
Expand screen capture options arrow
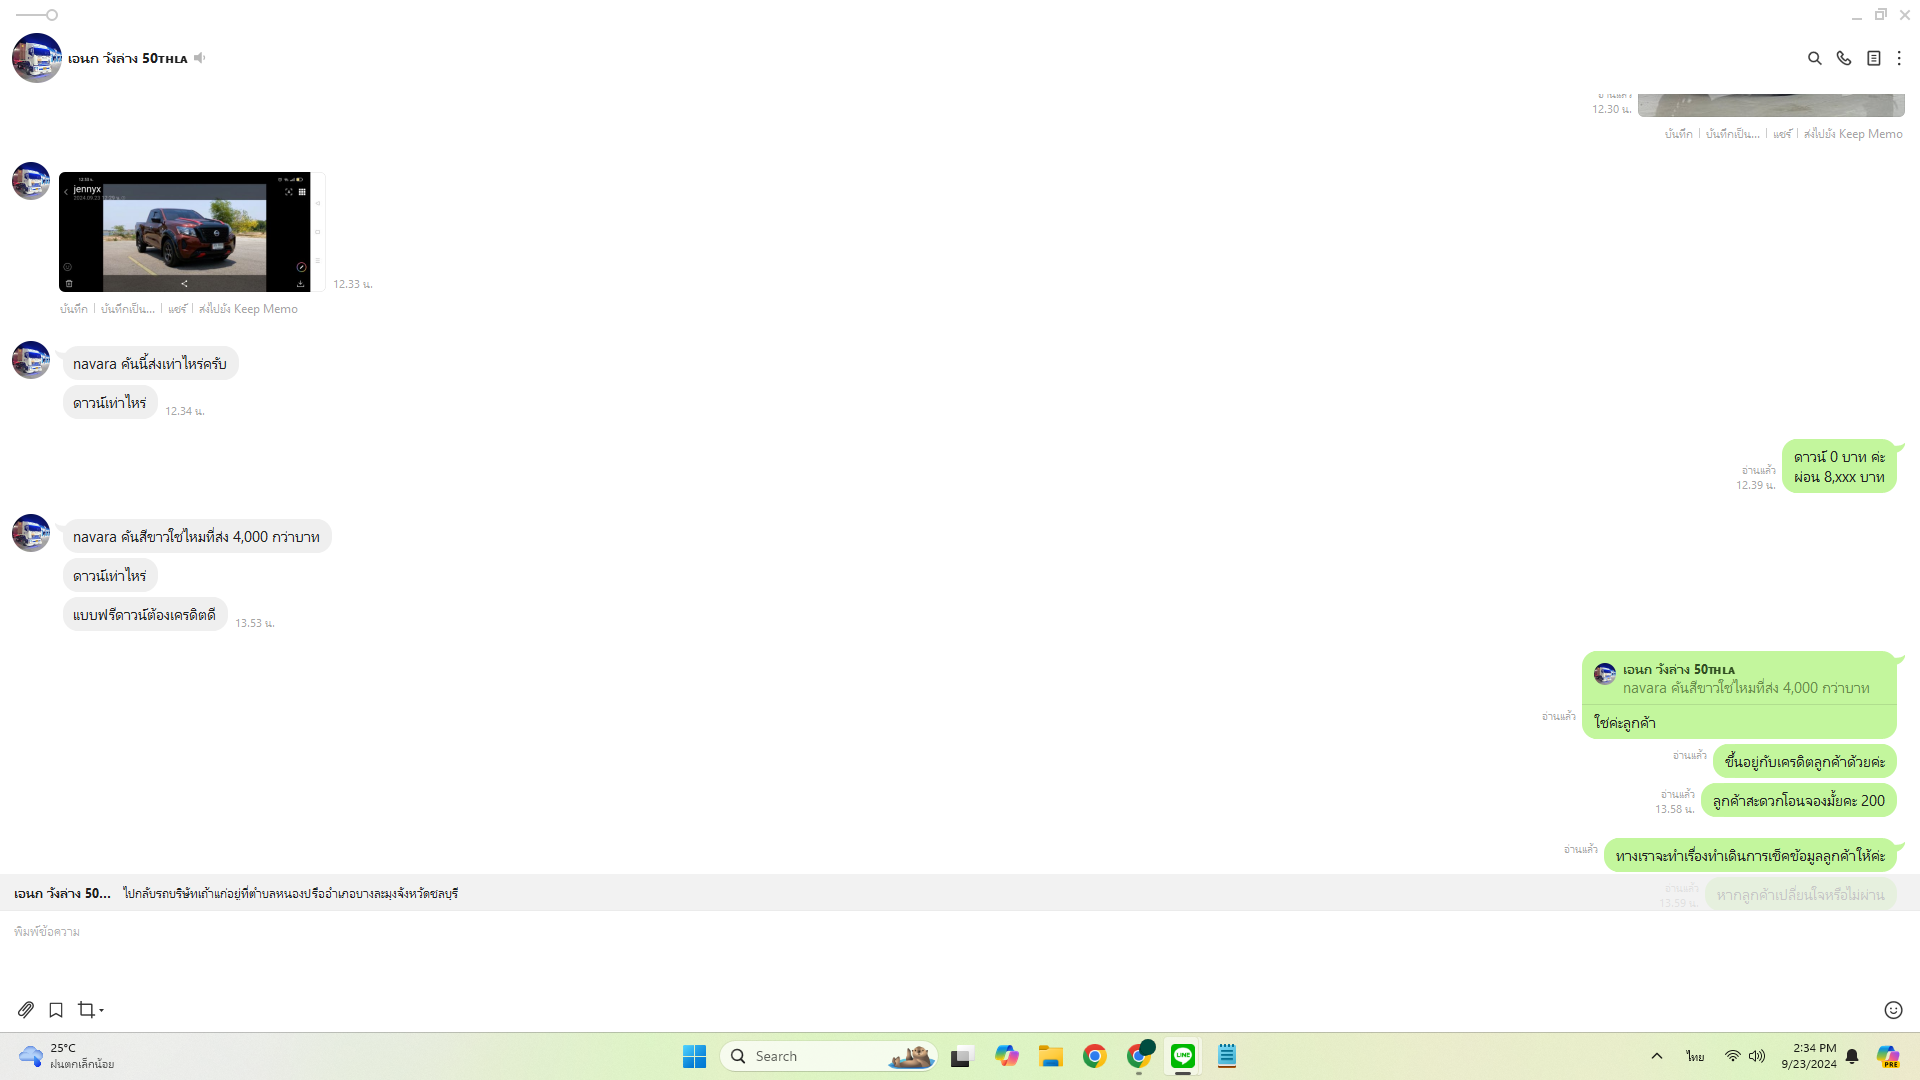[x=102, y=1011]
